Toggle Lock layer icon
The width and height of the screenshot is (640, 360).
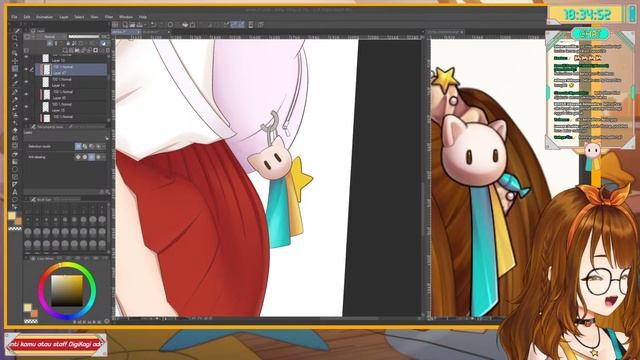[68, 43]
